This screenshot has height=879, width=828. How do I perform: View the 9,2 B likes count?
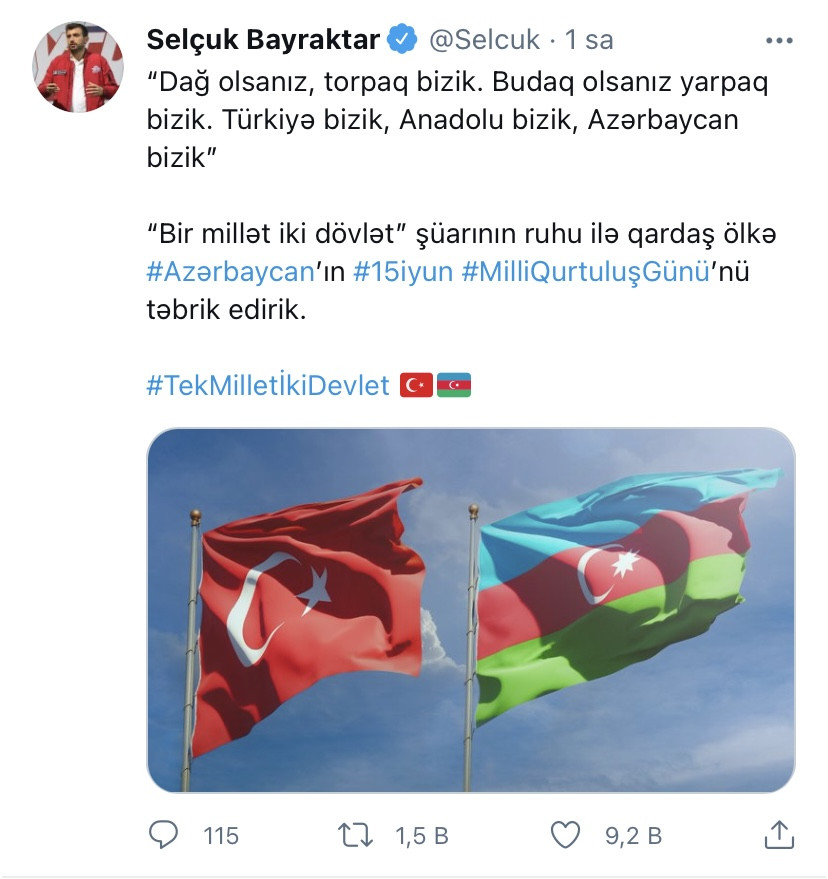click(633, 836)
